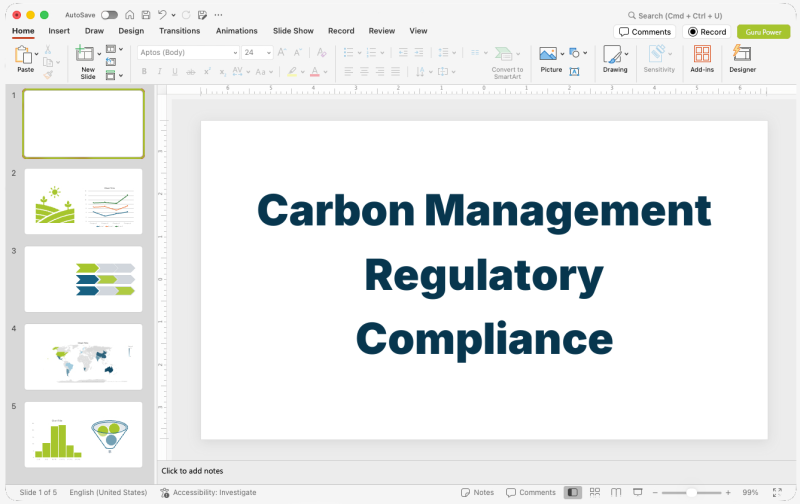Viewport: 800px width, 504px height.
Task: Open the Drawing tools icon
Action: pos(612,54)
